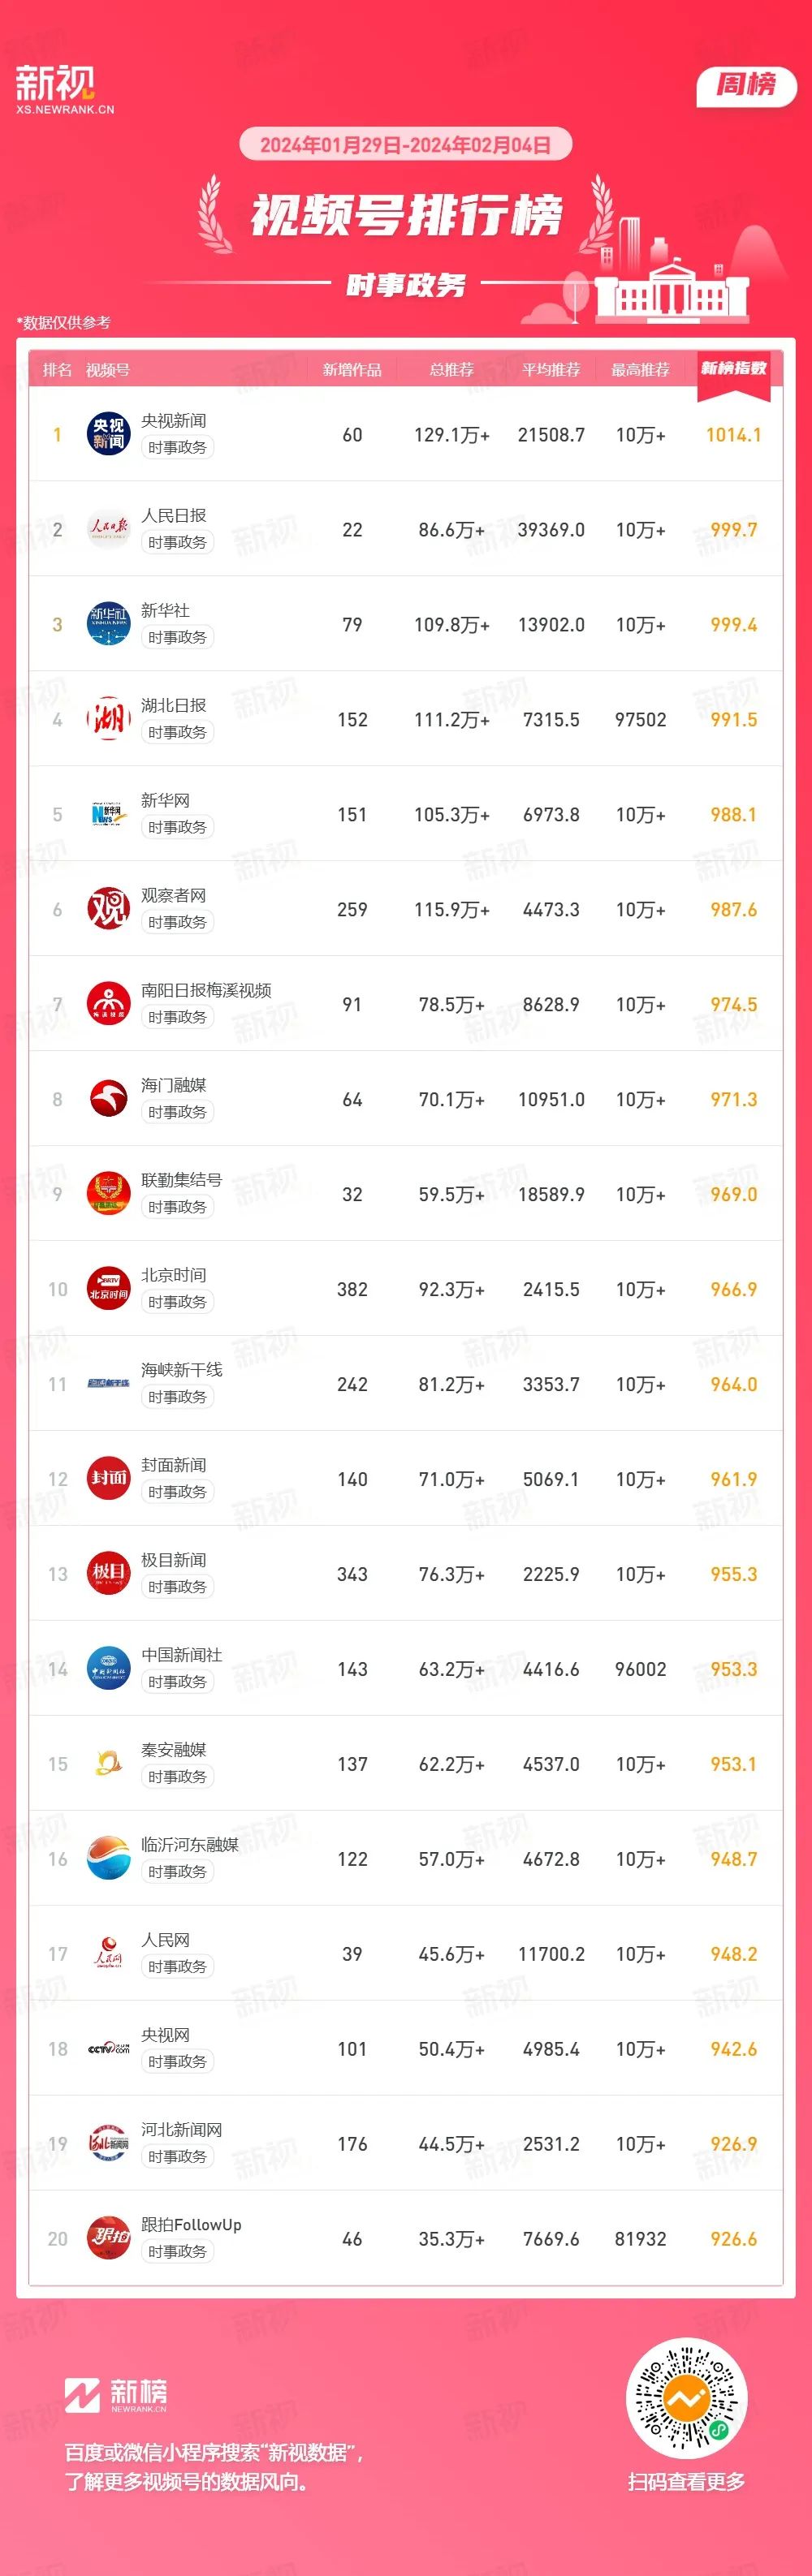Click the 跟拍FollowUp avatar icon
The image size is (812, 2576).
pos(108,2238)
